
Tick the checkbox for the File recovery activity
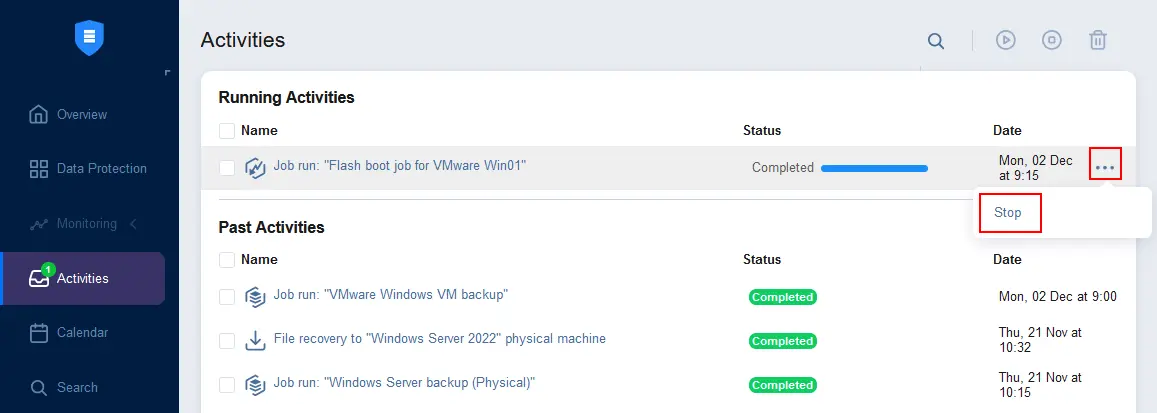click(227, 341)
